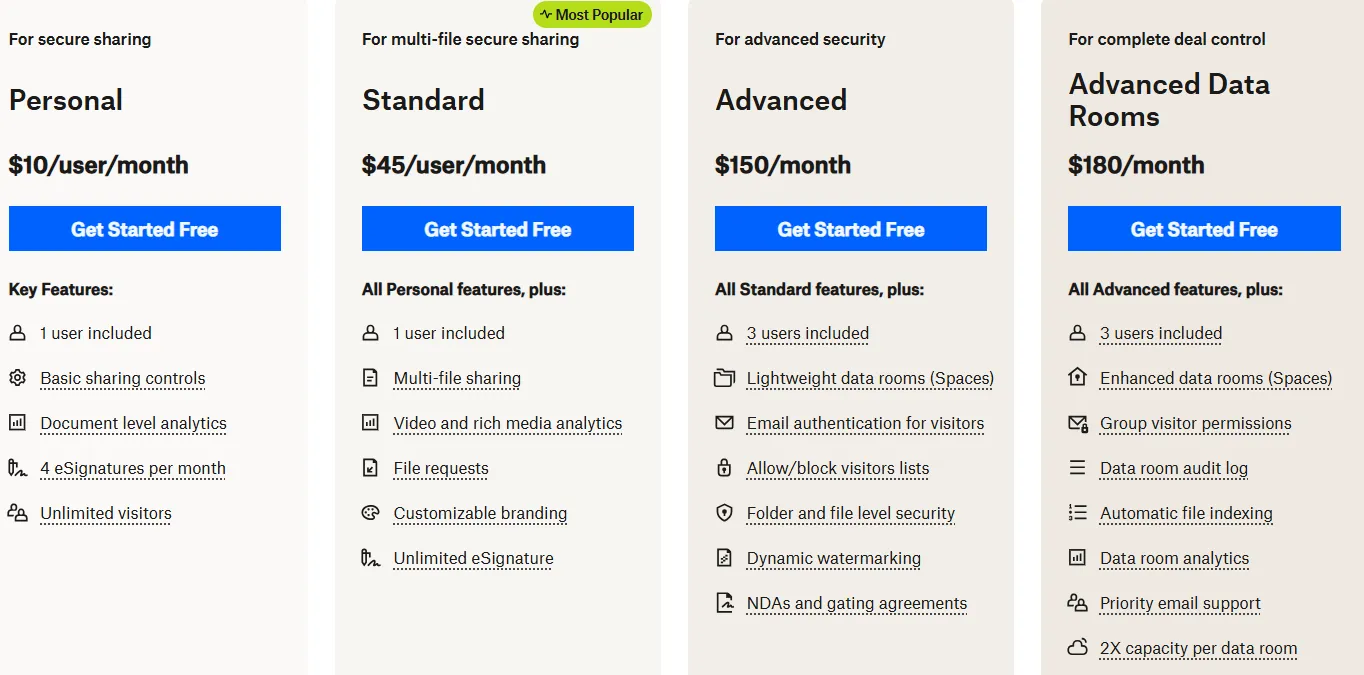Image resolution: width=1364 pixels, height=675 pixels.
Task: Open Group visitor permissions details
Action: point(1195,423)
